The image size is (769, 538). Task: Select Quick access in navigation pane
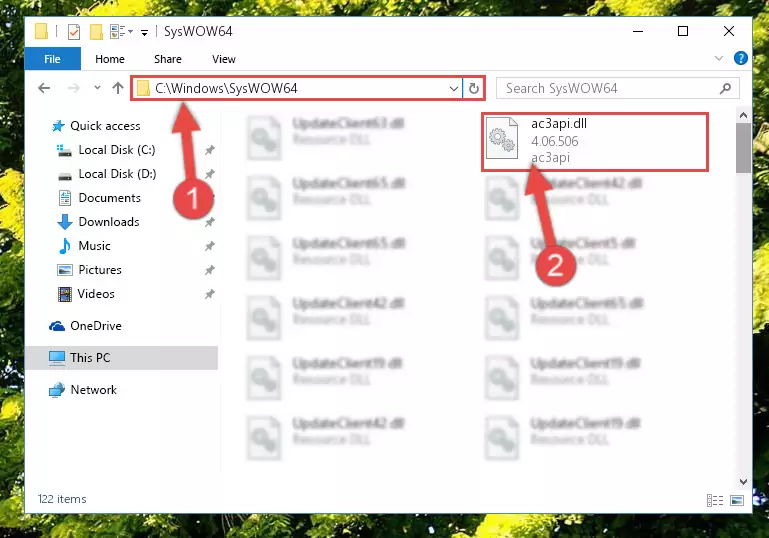(105, 126)
